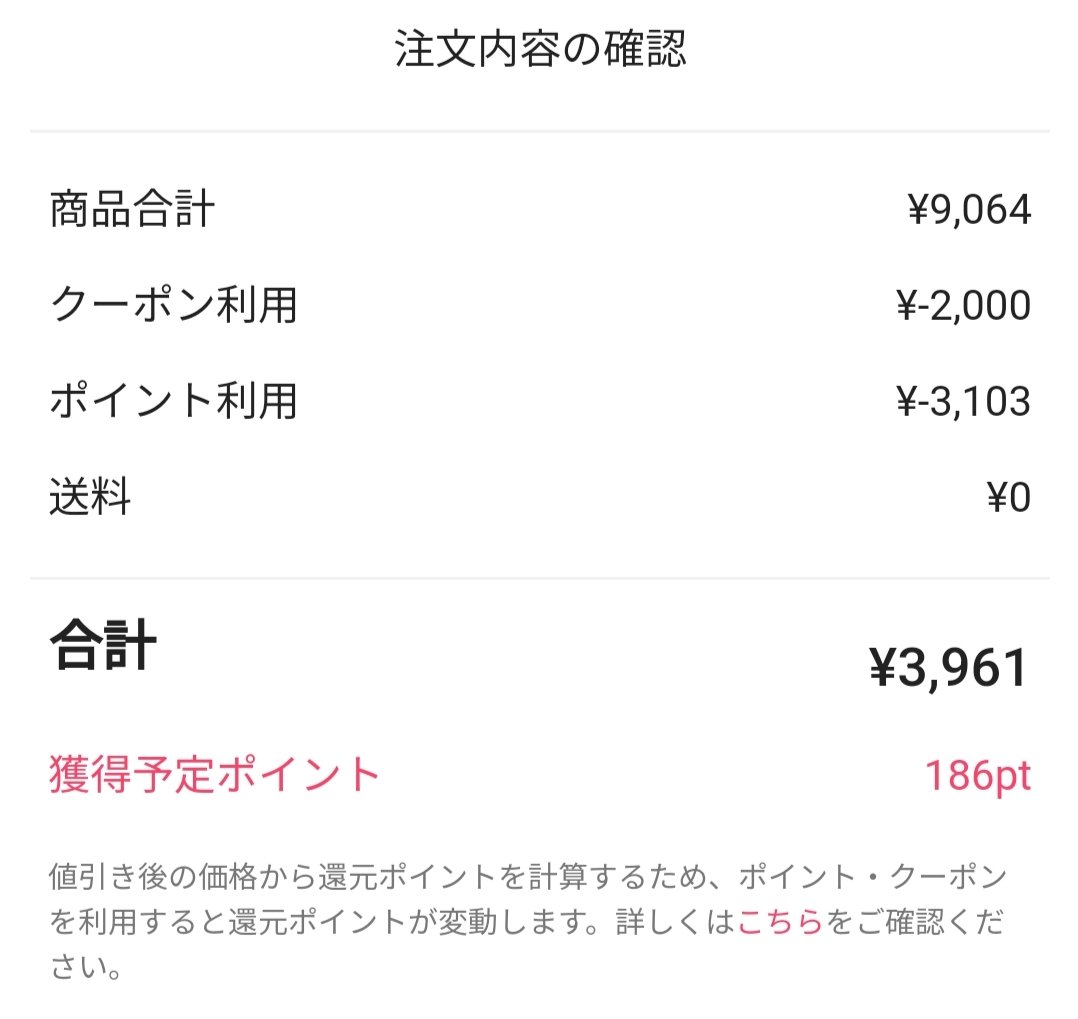The image size is (1078, 1019).
Task: Click ポイント・クーポン text in the note
Action: (x=872, y=877)
